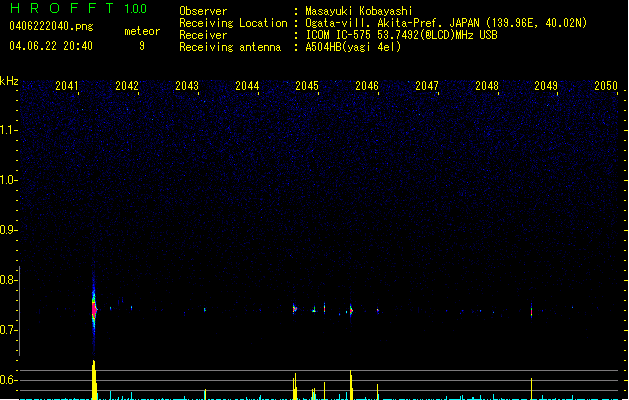
Task: Click the tallest yellow power bar after 2041
Action: 94,380
